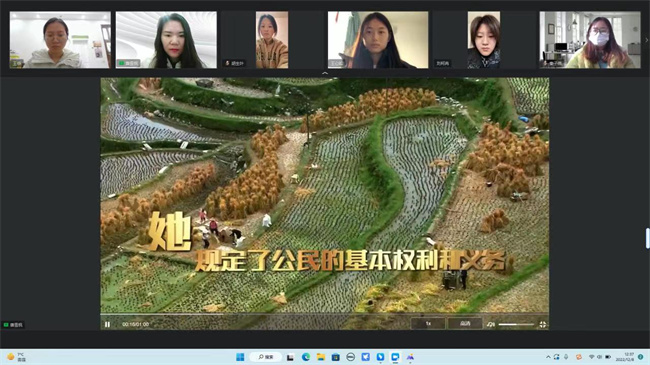The image size is (650, 365).
Task: Open Microsoft Store from the taskbar
Action: [x=335, y=357]
